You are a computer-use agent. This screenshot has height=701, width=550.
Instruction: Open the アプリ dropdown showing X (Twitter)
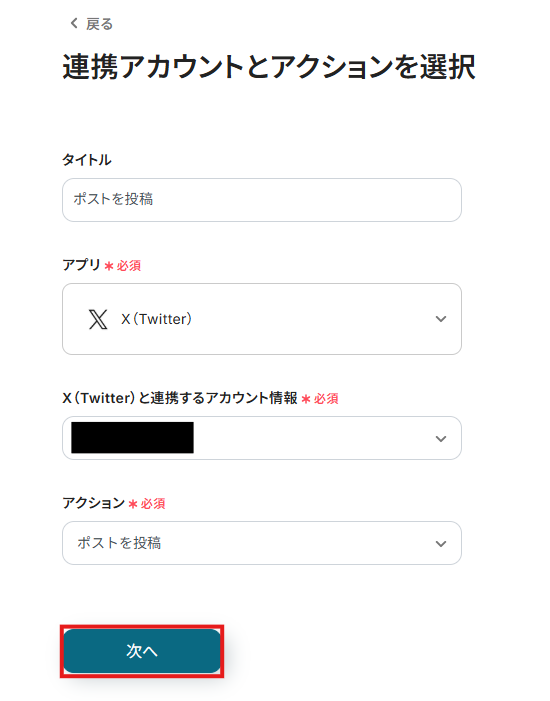click(x=262, y=319)
